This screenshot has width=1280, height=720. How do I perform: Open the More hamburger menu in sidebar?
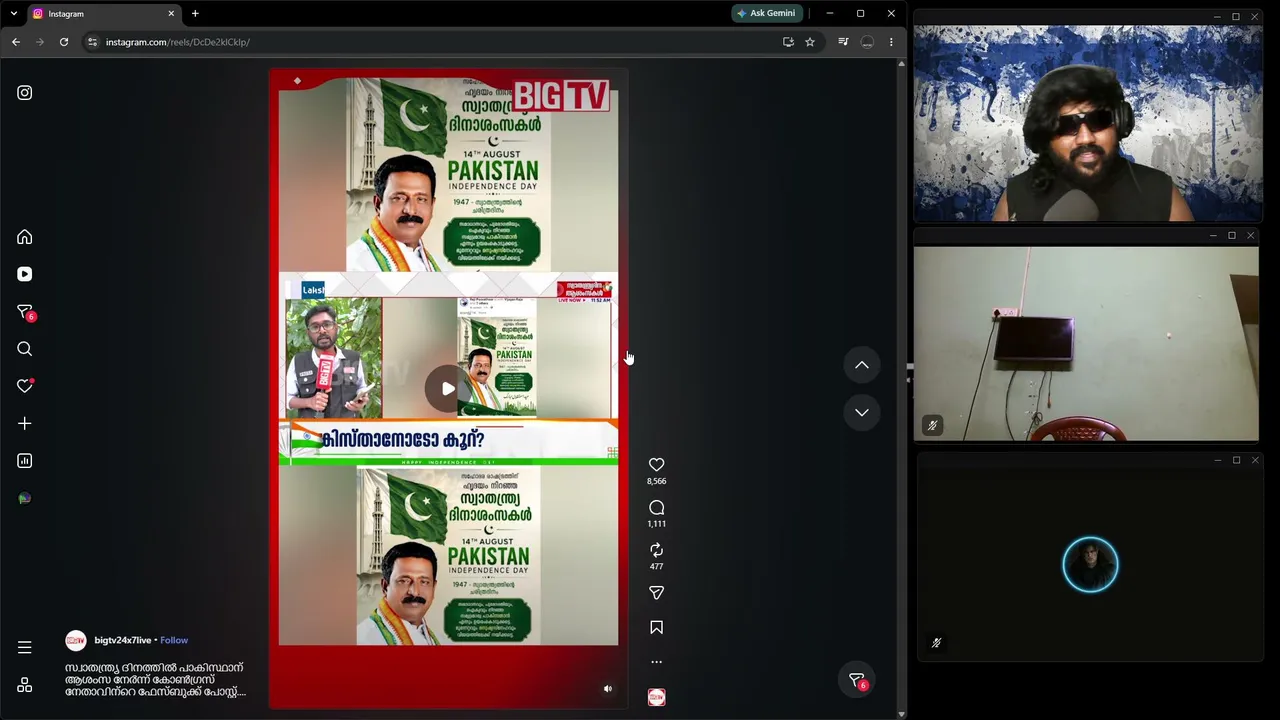(x=25, y=647)
